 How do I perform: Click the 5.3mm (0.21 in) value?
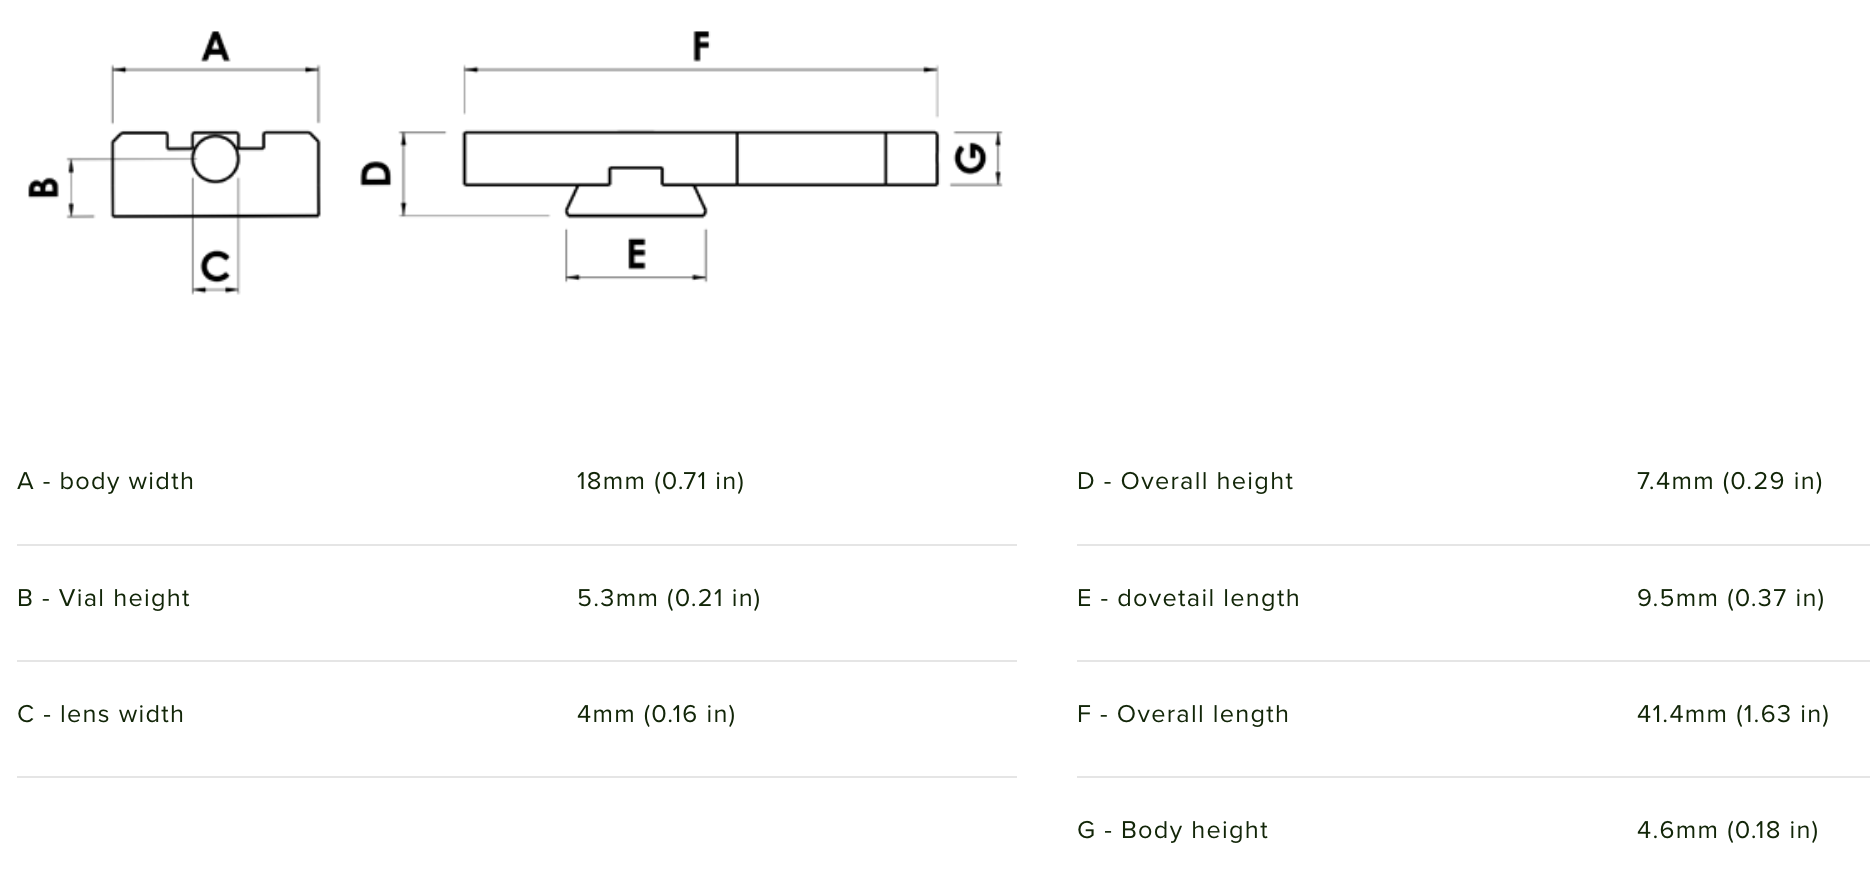pyautogui.click(x=668, y=598)
